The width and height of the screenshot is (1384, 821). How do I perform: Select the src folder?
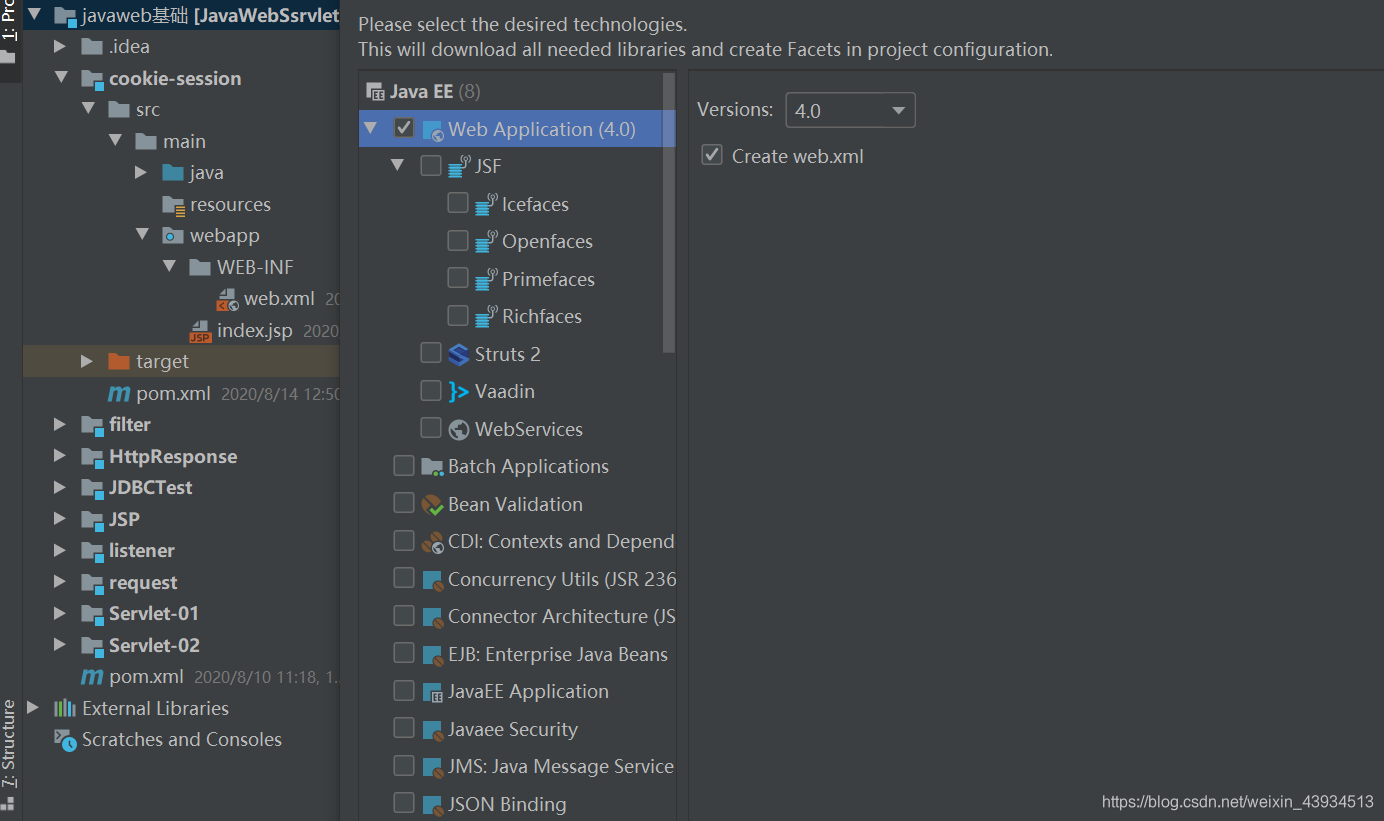[x=148, y=110]
